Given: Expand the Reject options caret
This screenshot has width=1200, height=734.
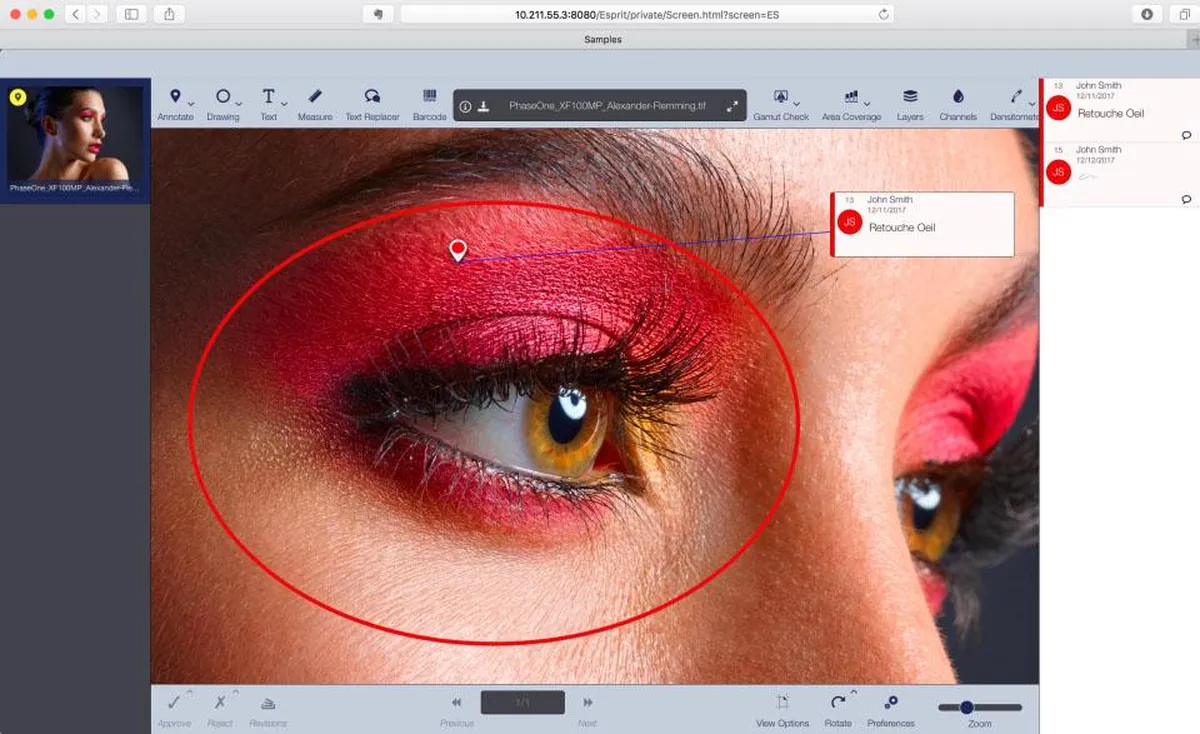Looking at the screenshot, I should [x=236, y=692].
